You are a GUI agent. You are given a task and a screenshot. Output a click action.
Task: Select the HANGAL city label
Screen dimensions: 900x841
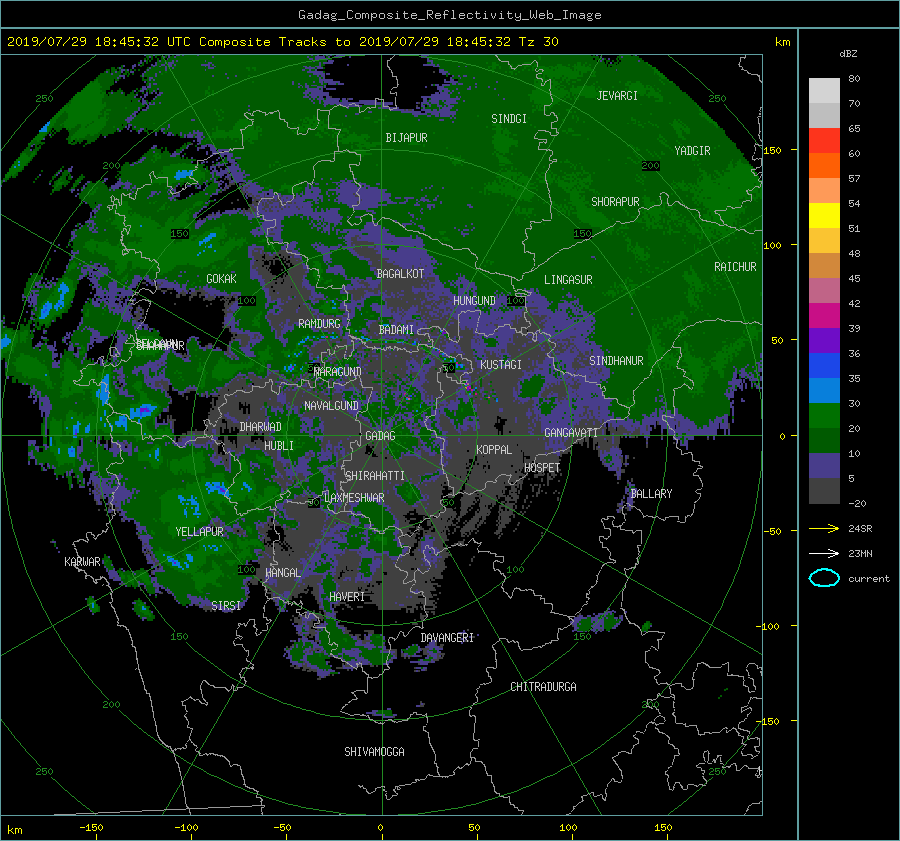[x=283, y=573]
